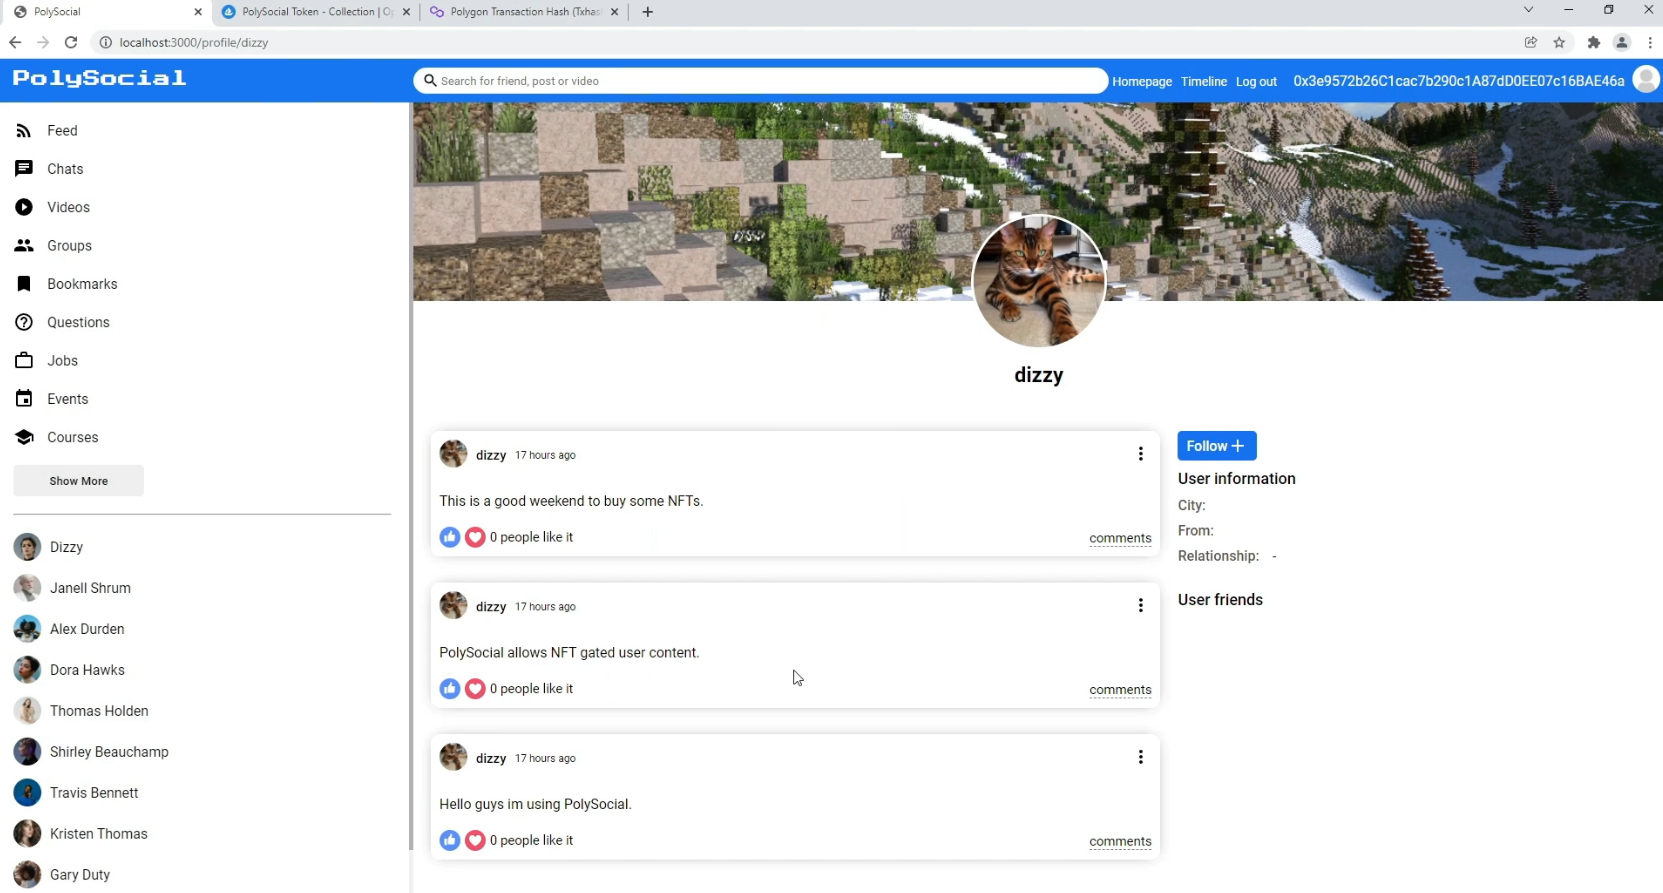Viewport: 1663px width, 893px height.
Task: Click dizzy avatar on the NFTs weekend post
Action: (x=453, y=454)
